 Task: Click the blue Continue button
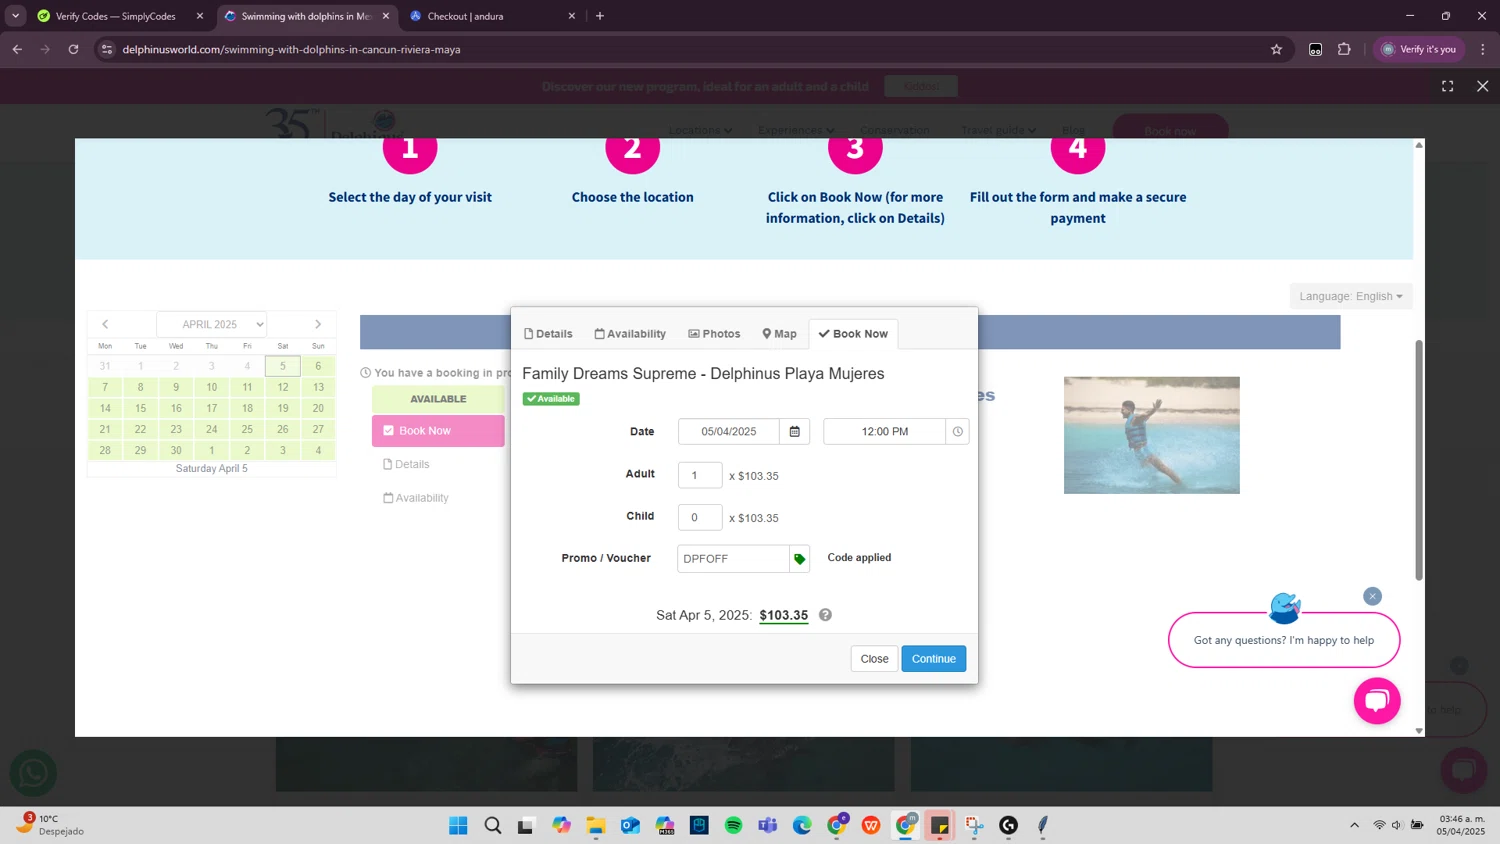(934, 659)
